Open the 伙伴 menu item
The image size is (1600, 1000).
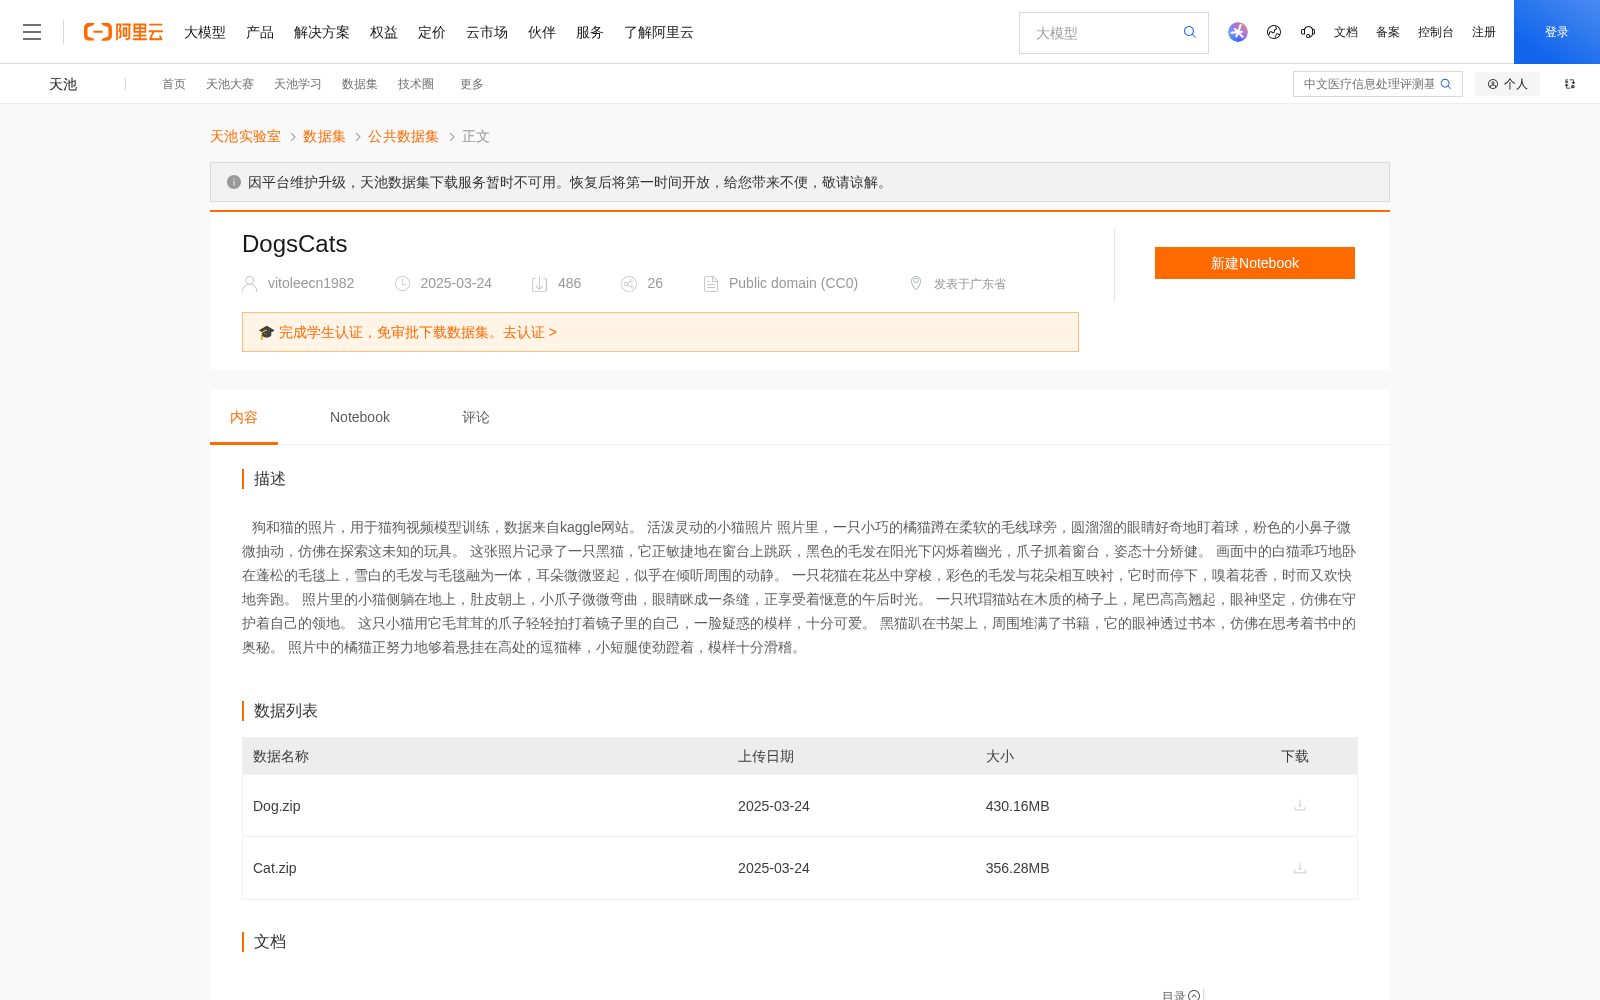click(x=542, y=32)
